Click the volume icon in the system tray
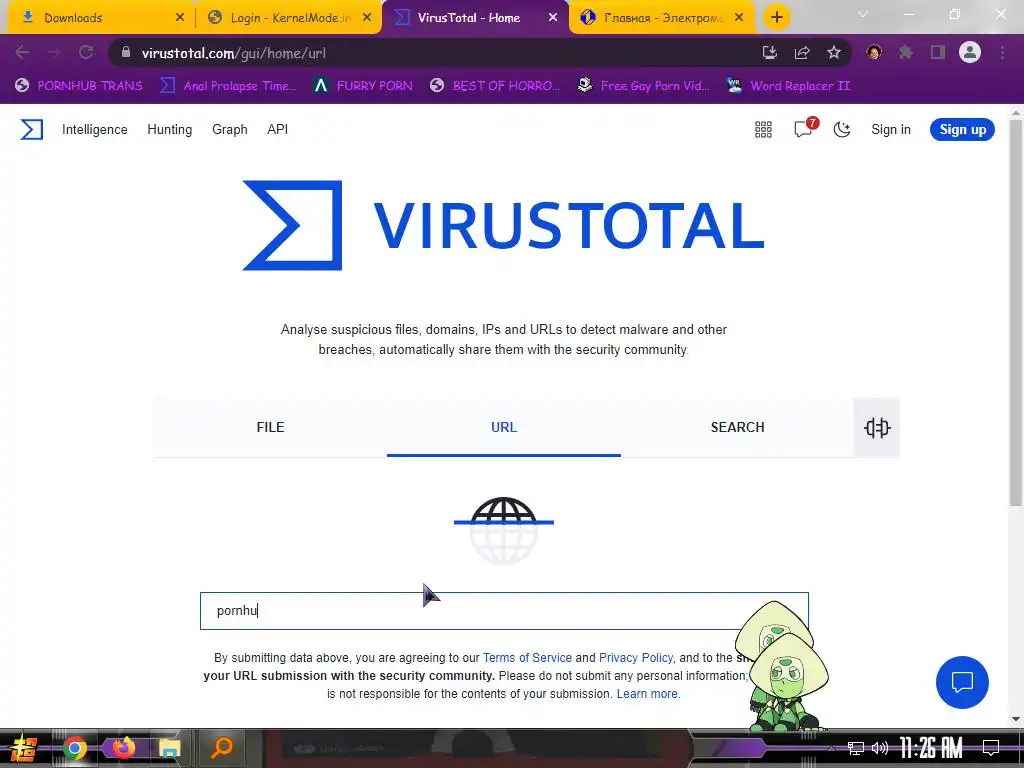 [x=880, y=748]
